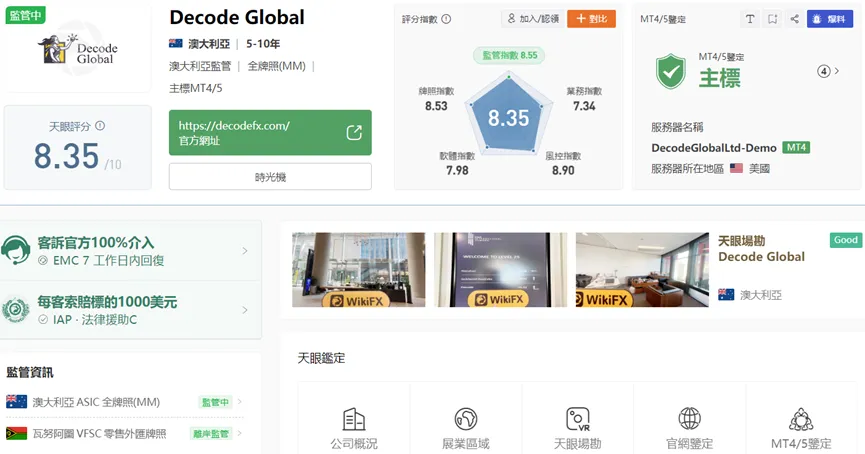Select the 天眼場勘 VR tab
This screenshot has width=865, height=454.
[578, 428]
